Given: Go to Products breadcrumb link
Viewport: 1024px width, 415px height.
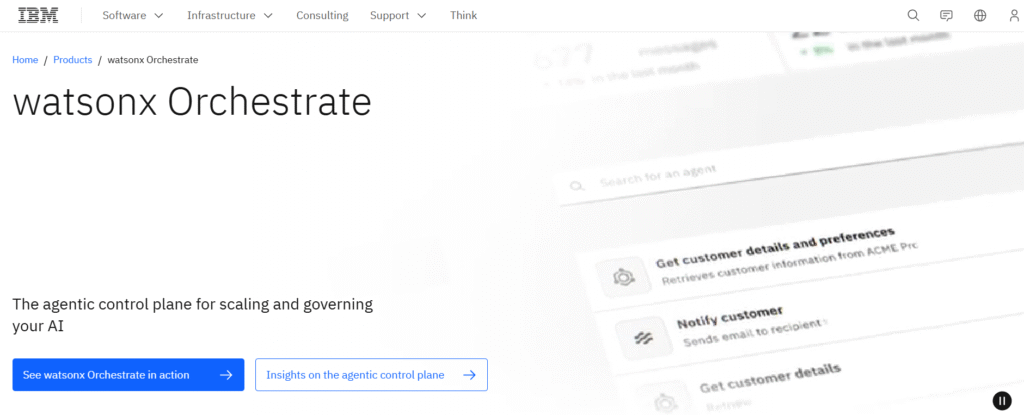Looking at the screenshot, I should (x=72, y=59).
